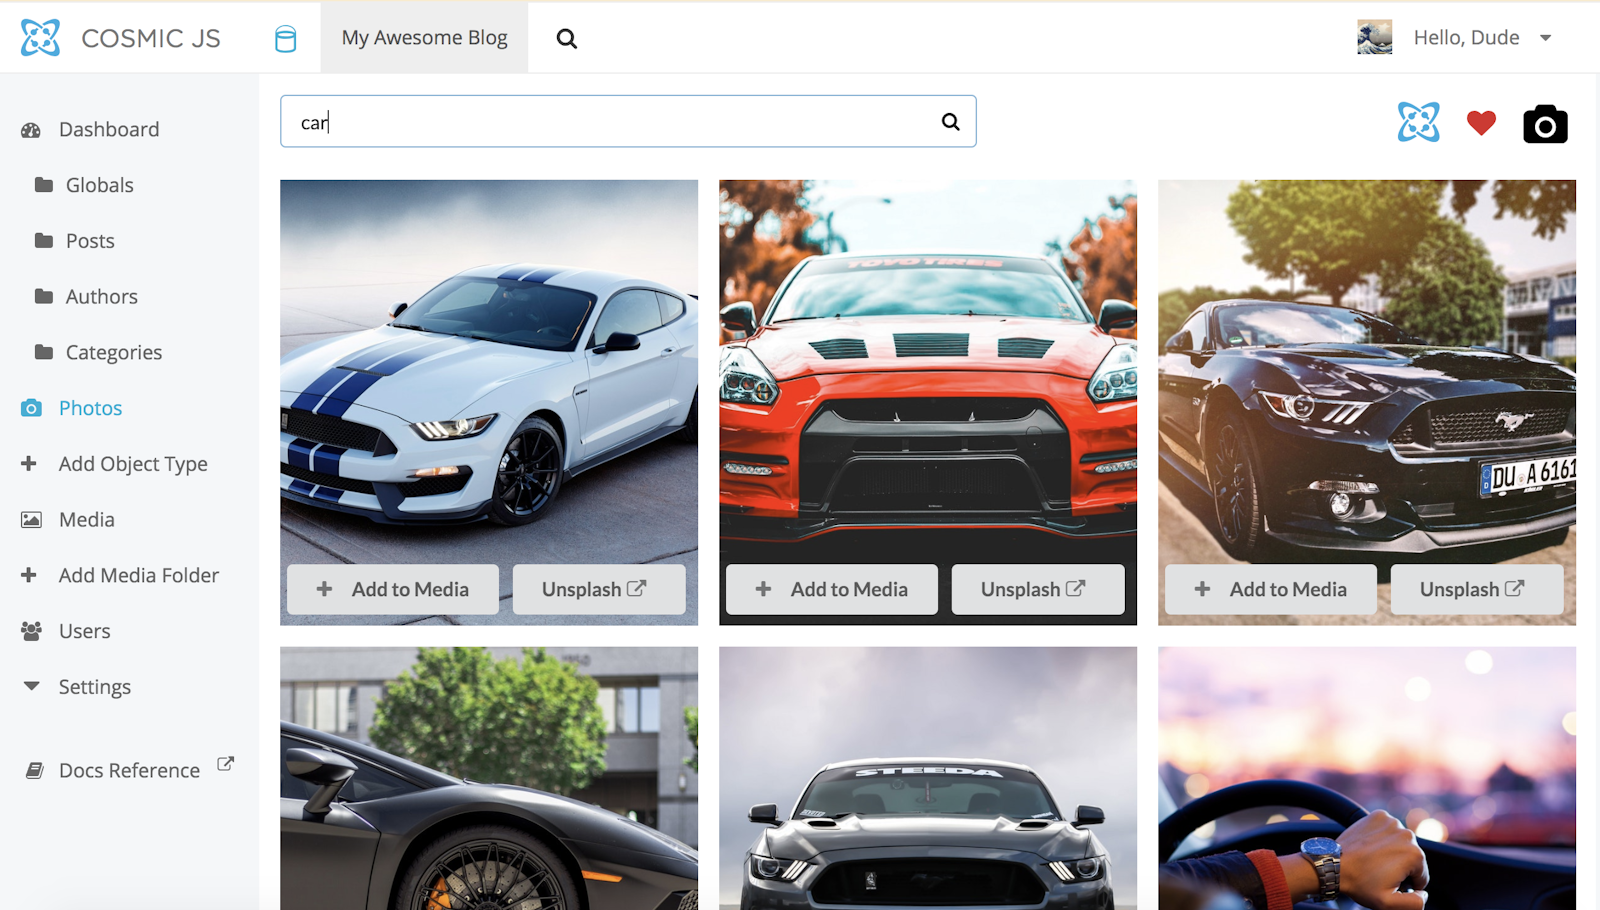Click external link icon next to Docs Reference

point(226,764)
